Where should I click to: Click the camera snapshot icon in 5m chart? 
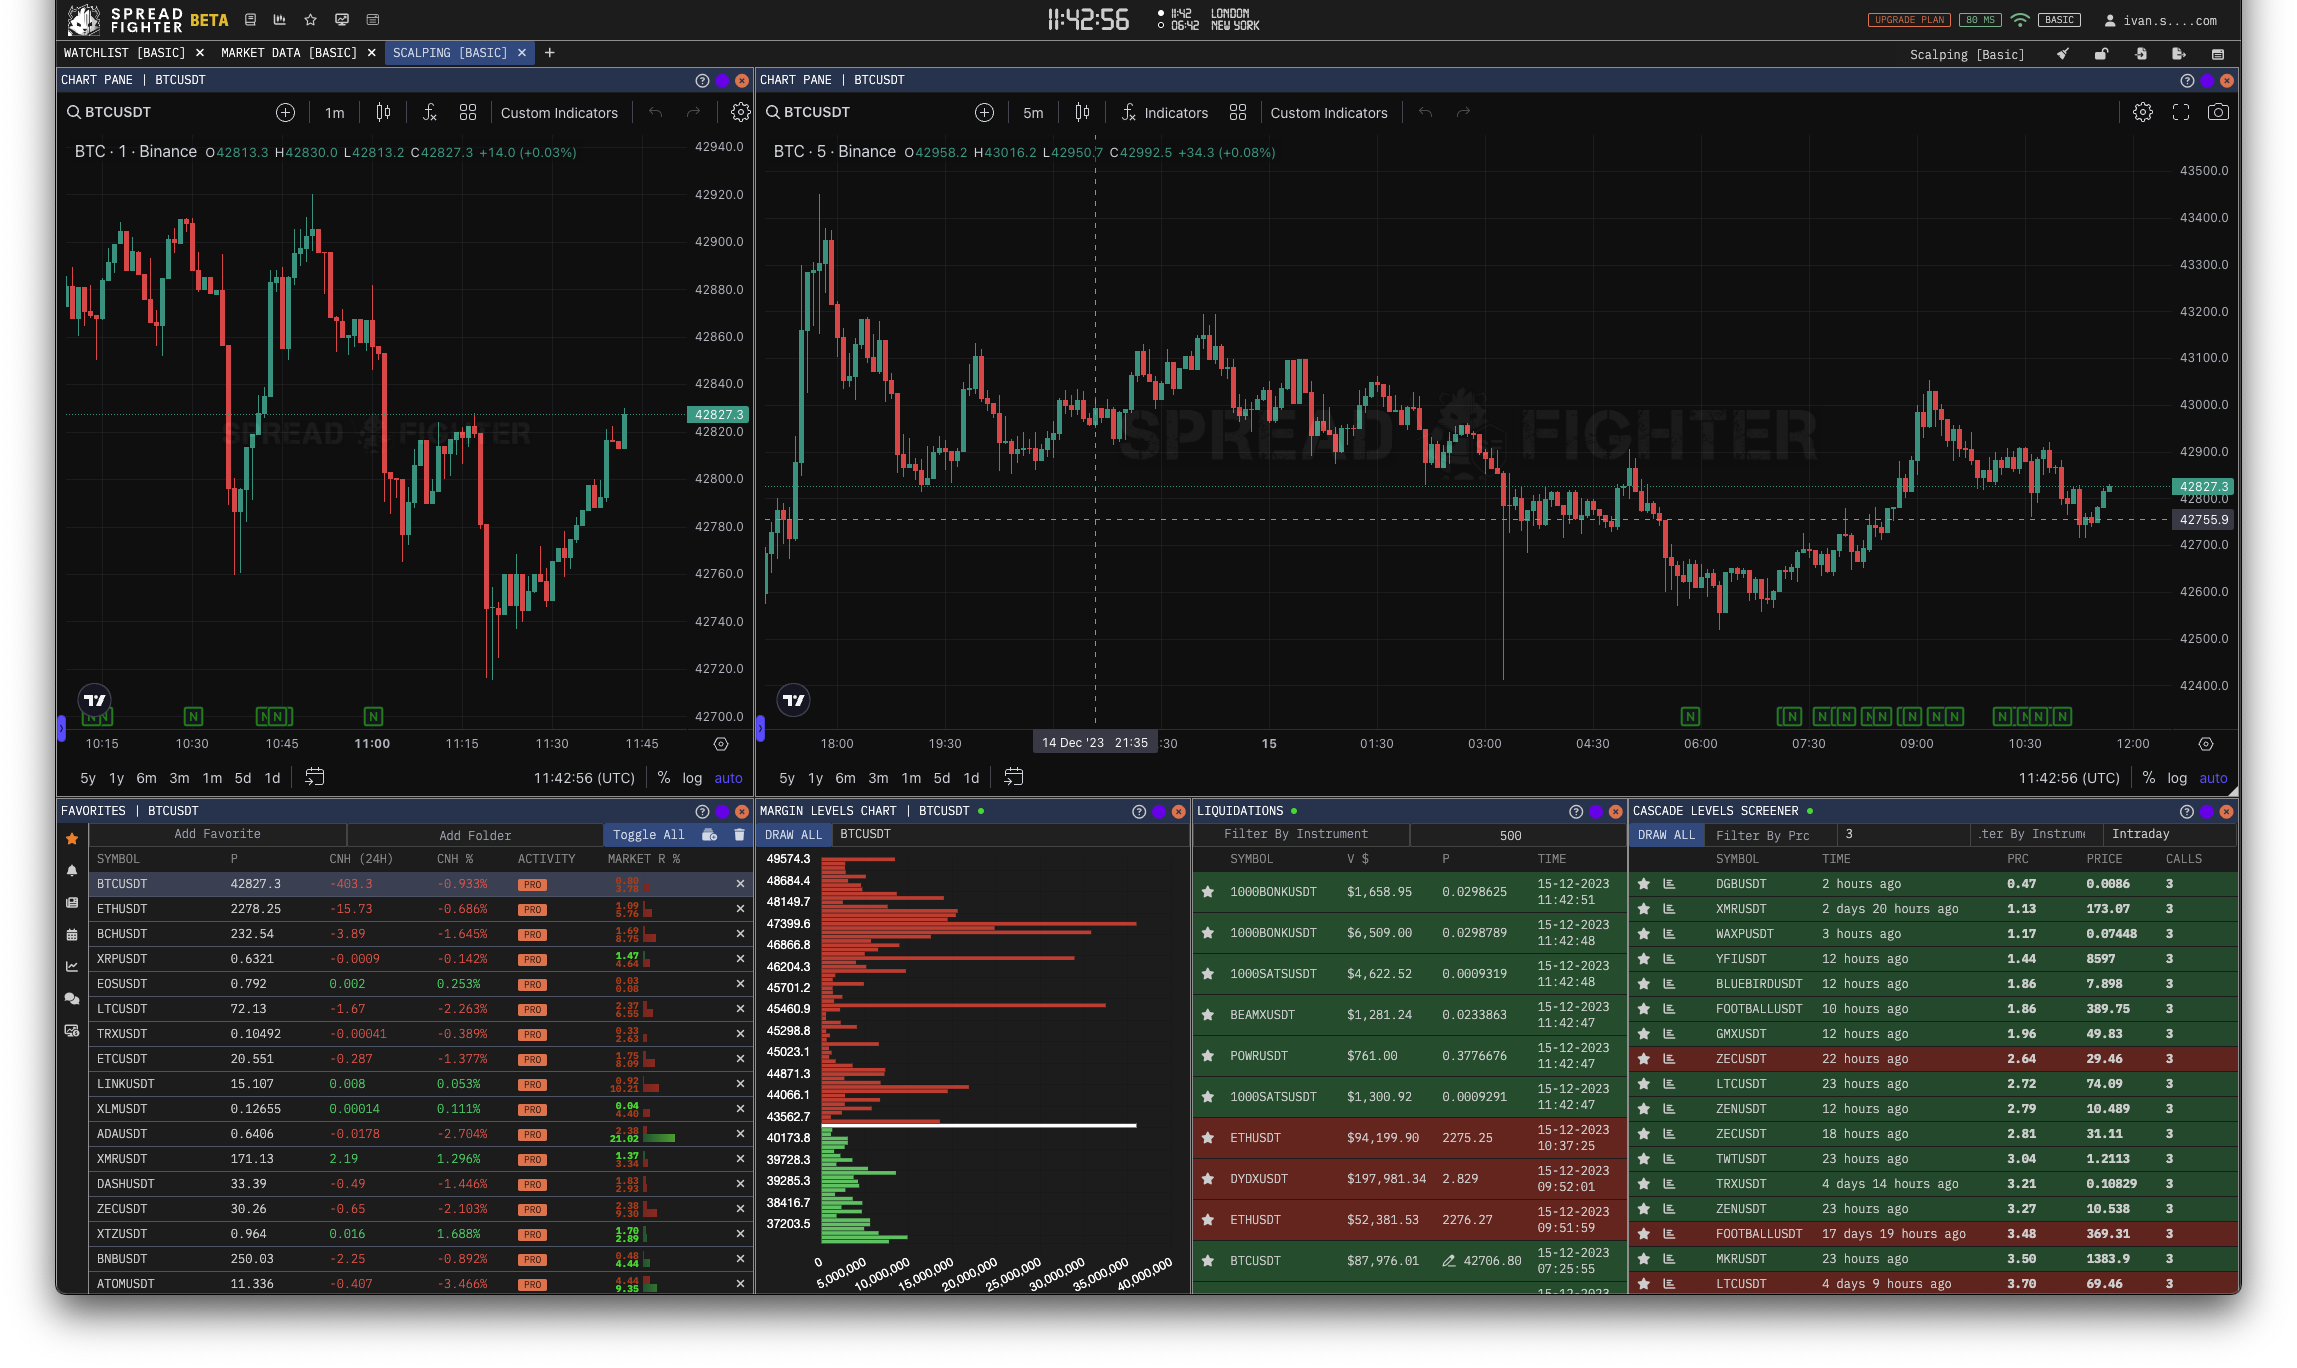click(x=2218, y=113)
